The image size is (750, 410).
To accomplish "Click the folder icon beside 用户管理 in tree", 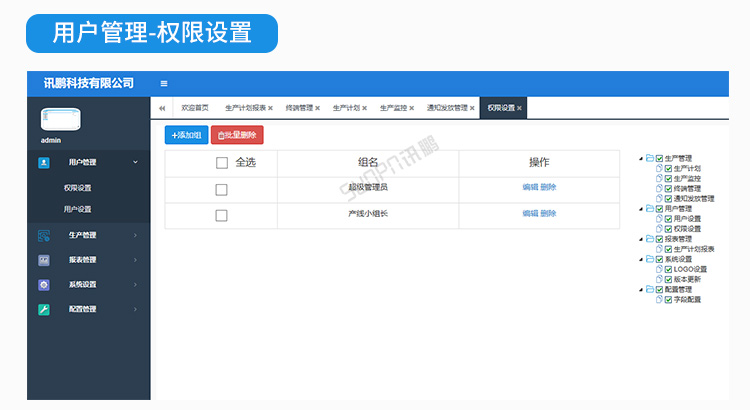I will click(x=650, y=209).
